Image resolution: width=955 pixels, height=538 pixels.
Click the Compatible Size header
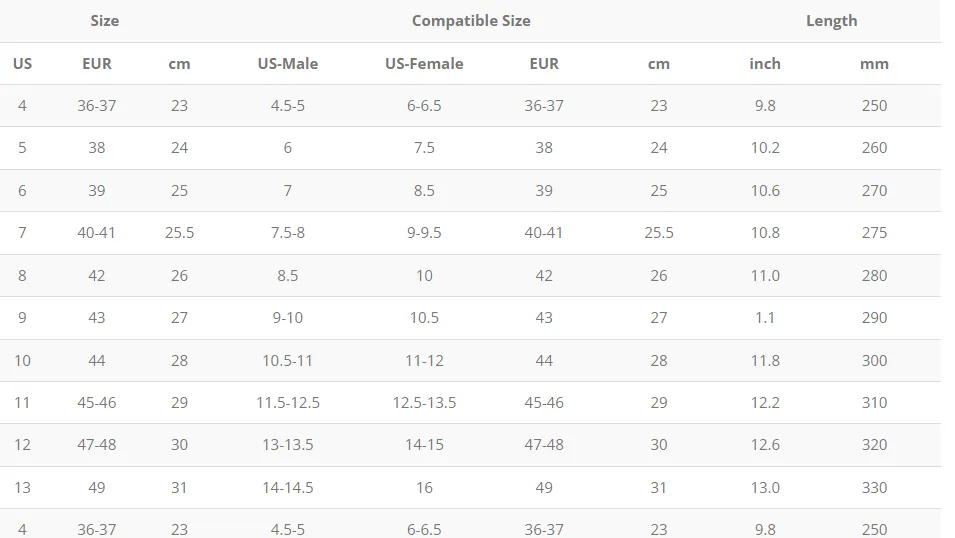[x=471, y=21]
